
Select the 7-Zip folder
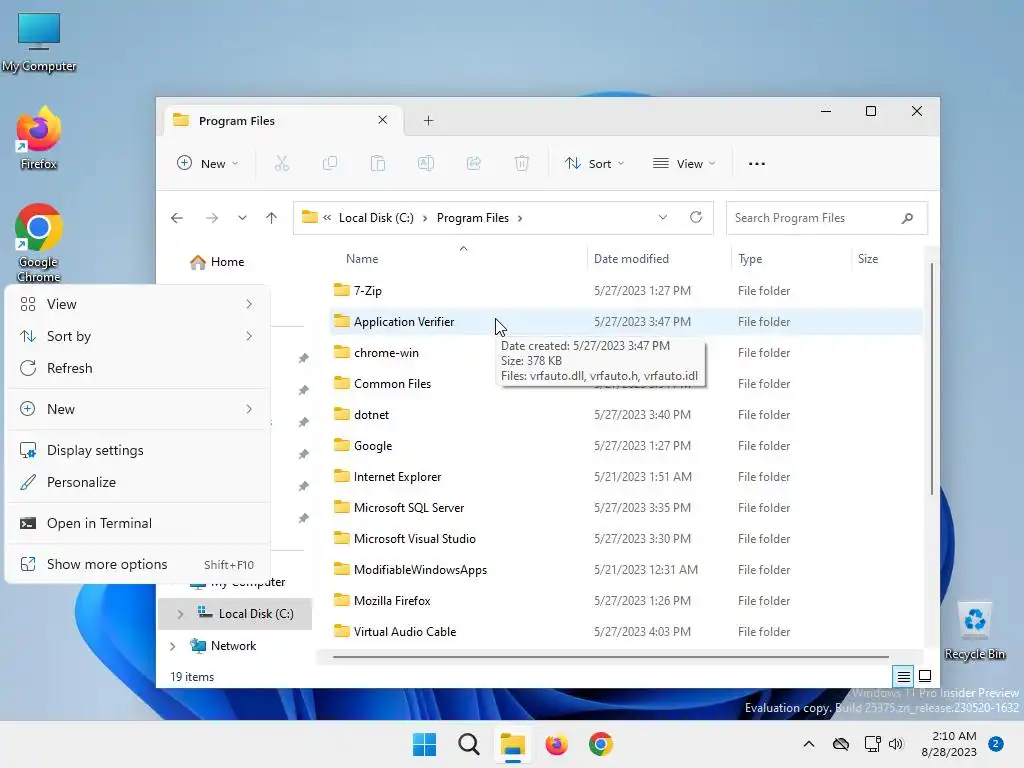point(626,291)
